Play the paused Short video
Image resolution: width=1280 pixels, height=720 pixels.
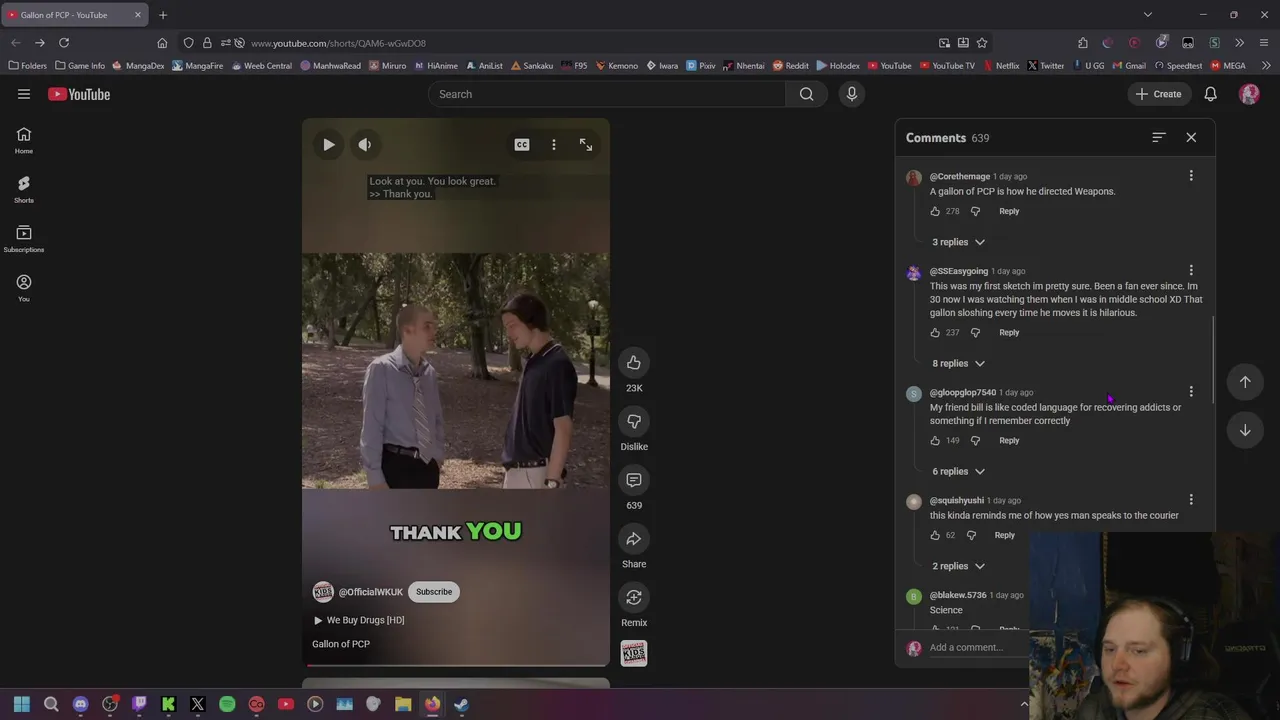[x=328, y=145]
